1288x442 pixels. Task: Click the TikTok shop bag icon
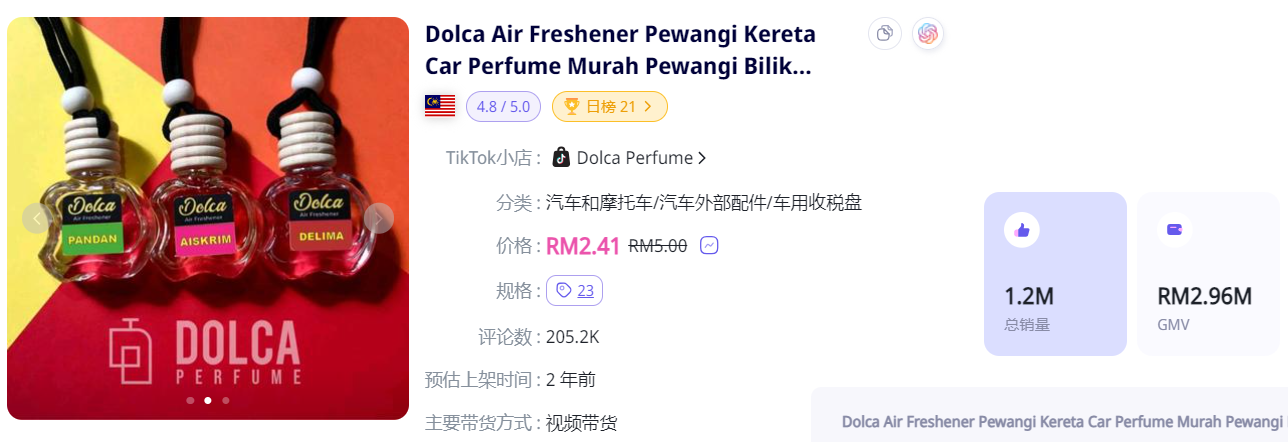pyautogui.click(x=561, y=158)
